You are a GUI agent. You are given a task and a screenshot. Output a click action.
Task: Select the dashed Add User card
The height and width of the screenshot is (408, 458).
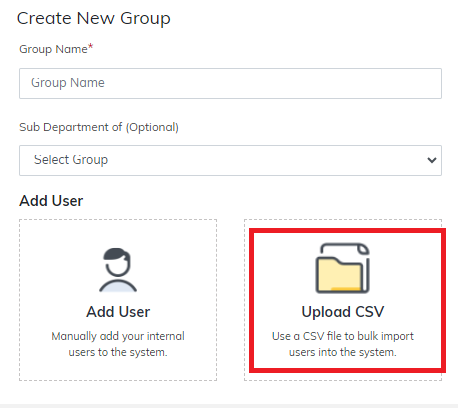click(x=118, y=300)
